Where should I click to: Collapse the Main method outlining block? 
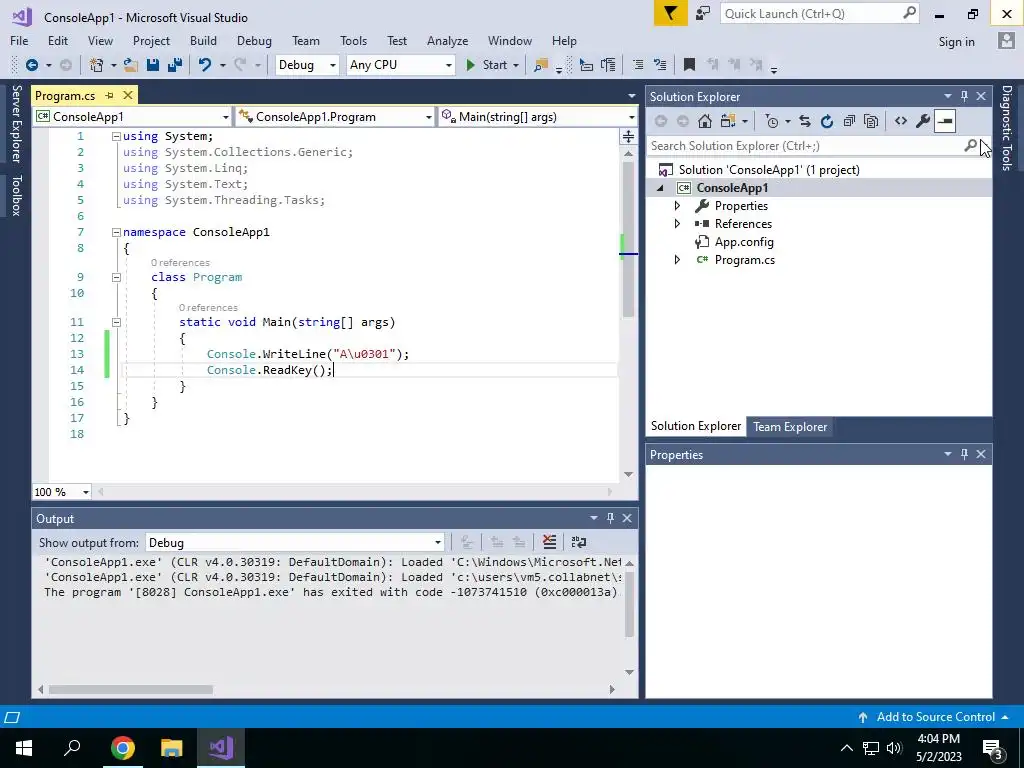116,322
